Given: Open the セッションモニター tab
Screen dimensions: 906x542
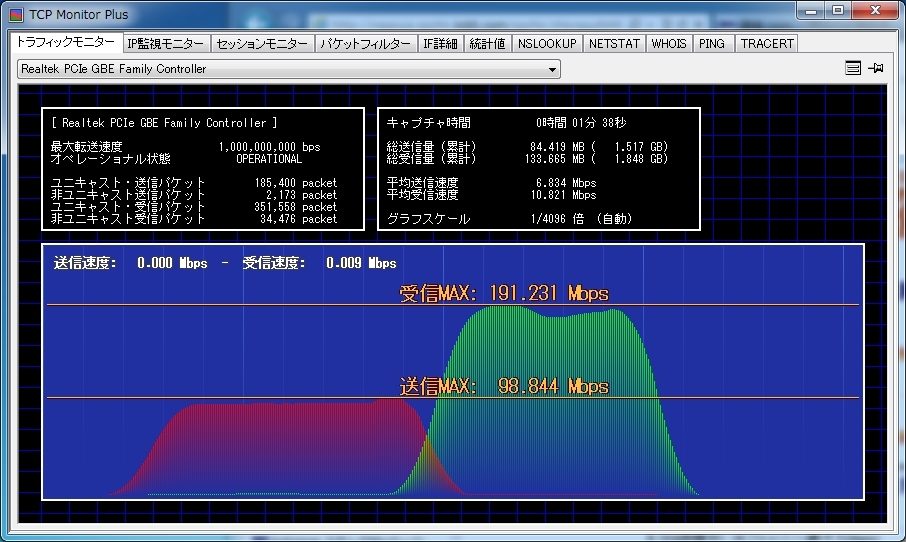Looking at the screenshot, I should 262,44.
